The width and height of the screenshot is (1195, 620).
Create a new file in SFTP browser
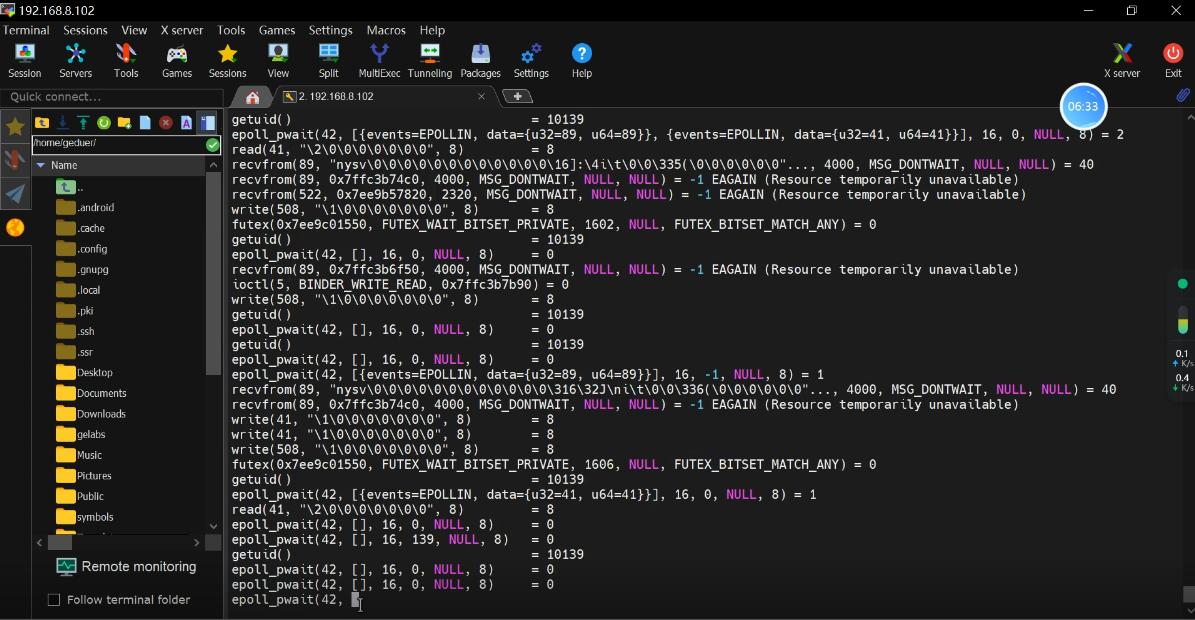145,123
